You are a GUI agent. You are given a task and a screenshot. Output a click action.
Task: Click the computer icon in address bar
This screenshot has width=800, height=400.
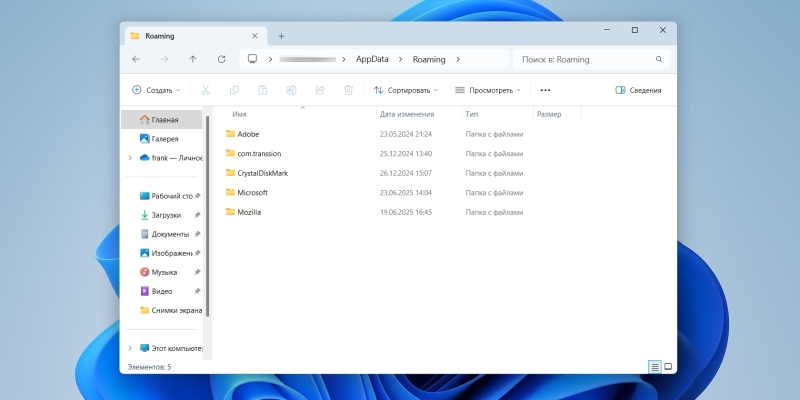tap(252, 59)
